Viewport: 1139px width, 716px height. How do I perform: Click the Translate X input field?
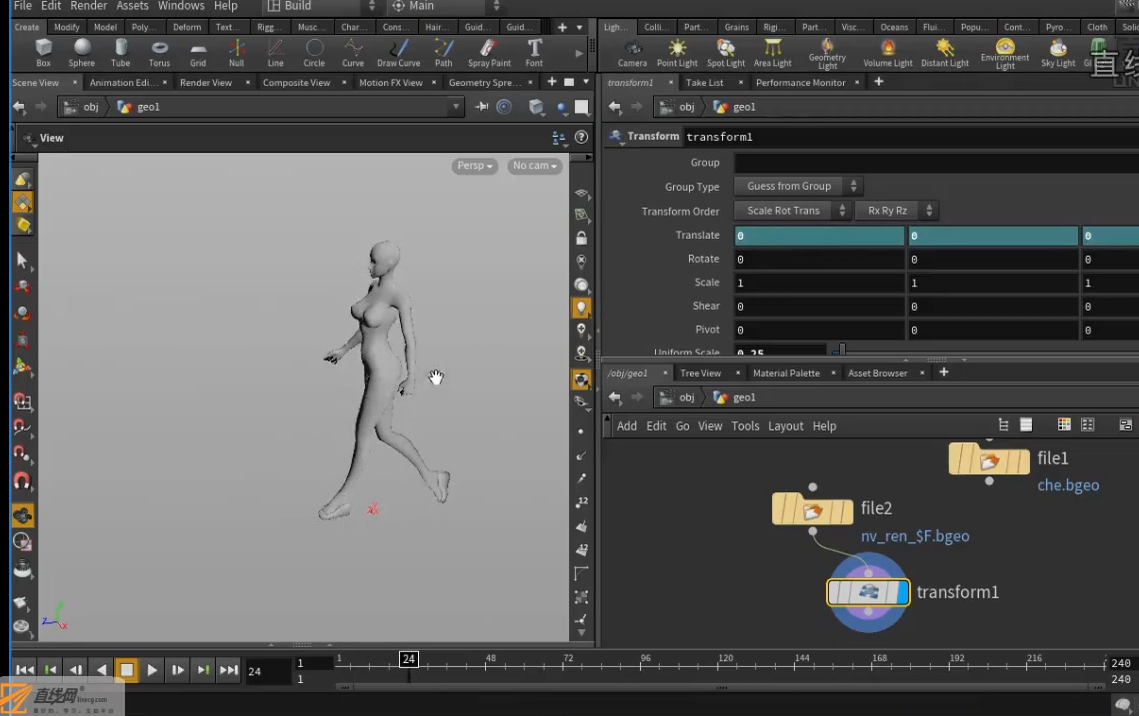[x=819, y=235]
